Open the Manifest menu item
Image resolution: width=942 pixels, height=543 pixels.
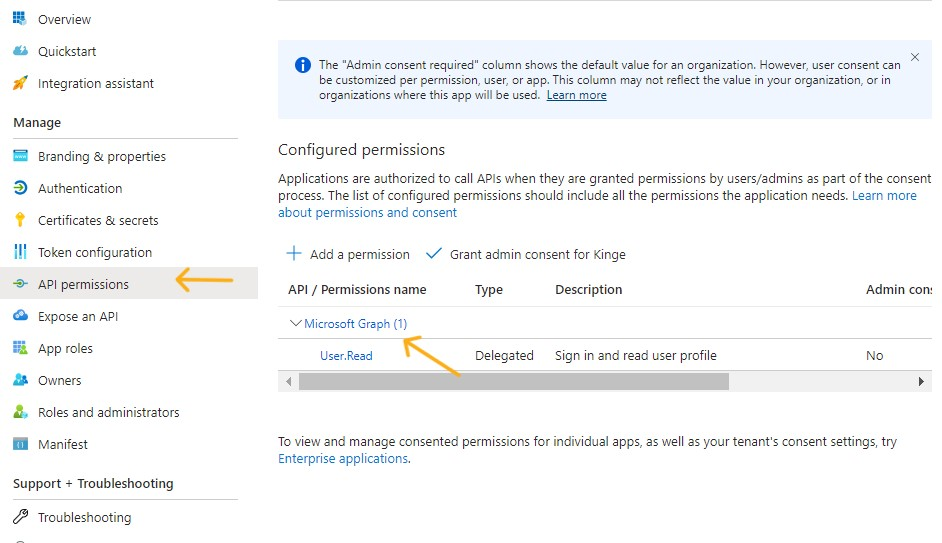(63, 444)
